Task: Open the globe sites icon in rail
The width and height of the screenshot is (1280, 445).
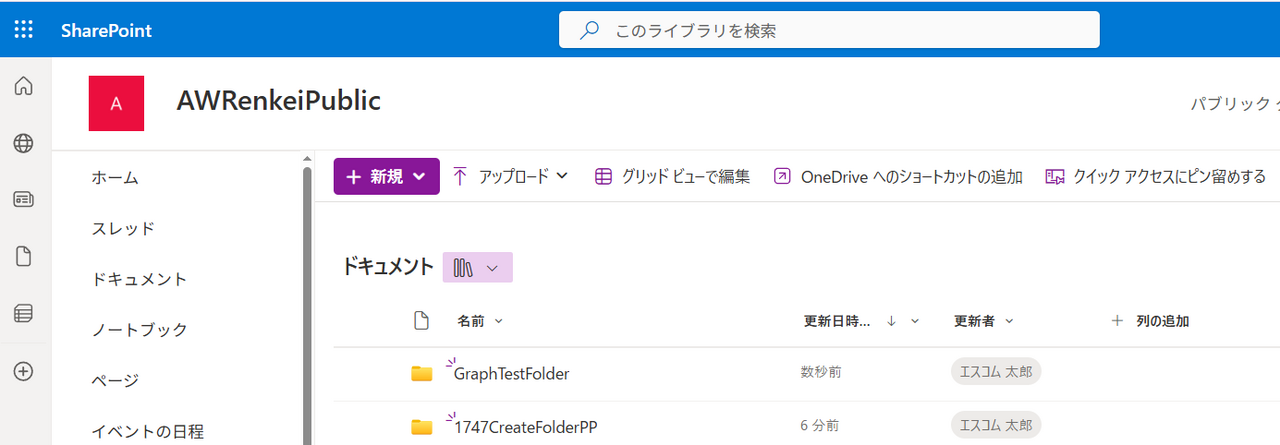Action: point(23,144)
